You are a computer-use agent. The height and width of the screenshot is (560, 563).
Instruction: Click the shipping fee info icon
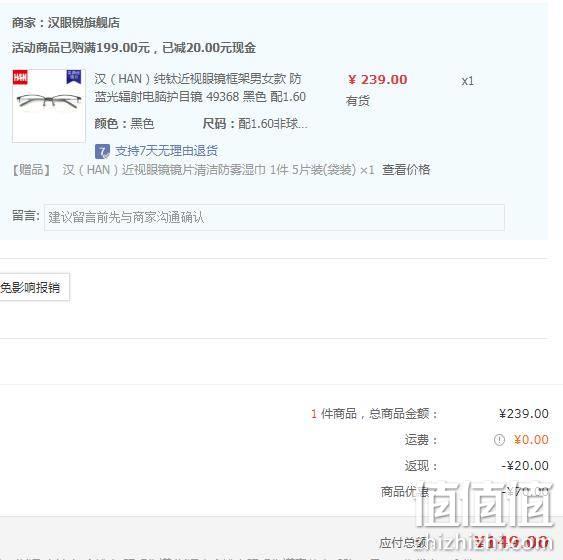[499, 440]
